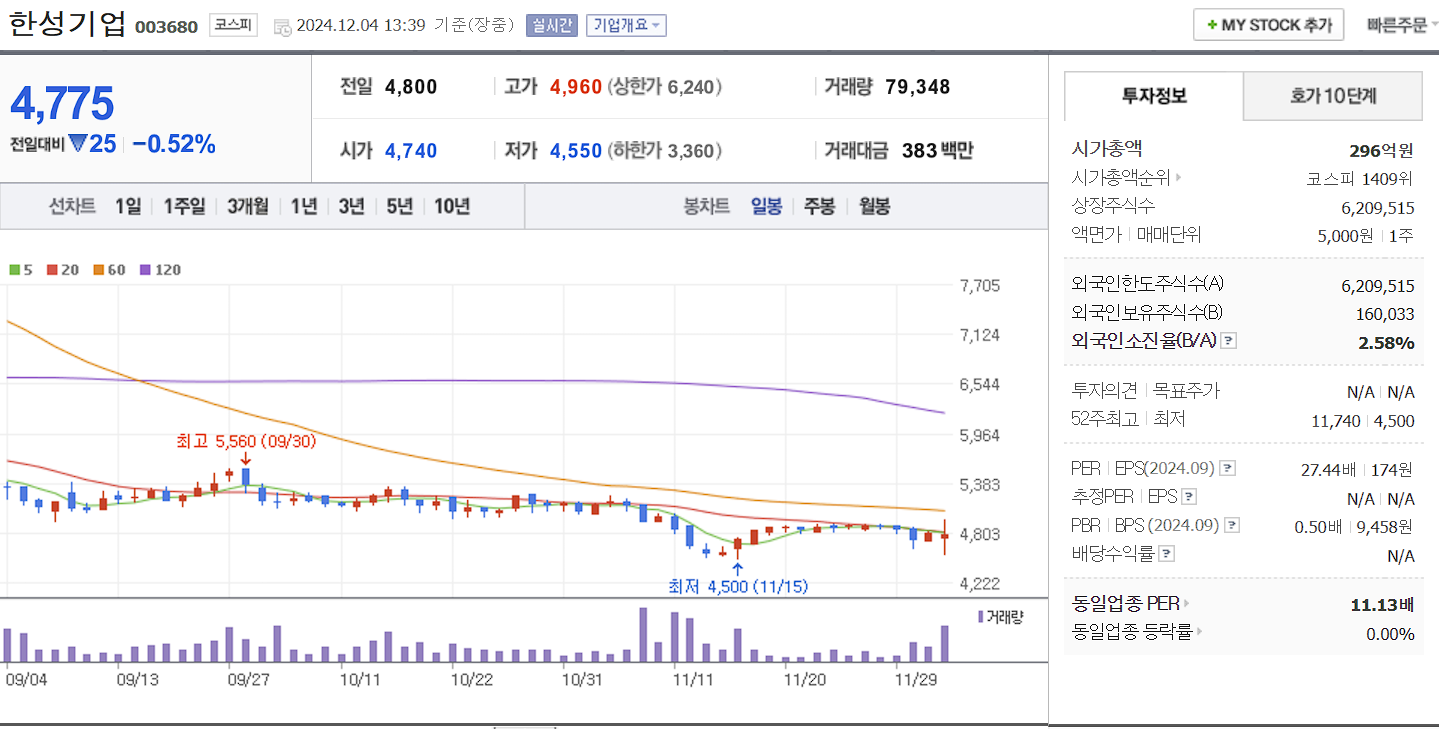This screenshot has width=1439, height=729.
Task: Click the clock icon beside the date
Action: coord(281,25)
